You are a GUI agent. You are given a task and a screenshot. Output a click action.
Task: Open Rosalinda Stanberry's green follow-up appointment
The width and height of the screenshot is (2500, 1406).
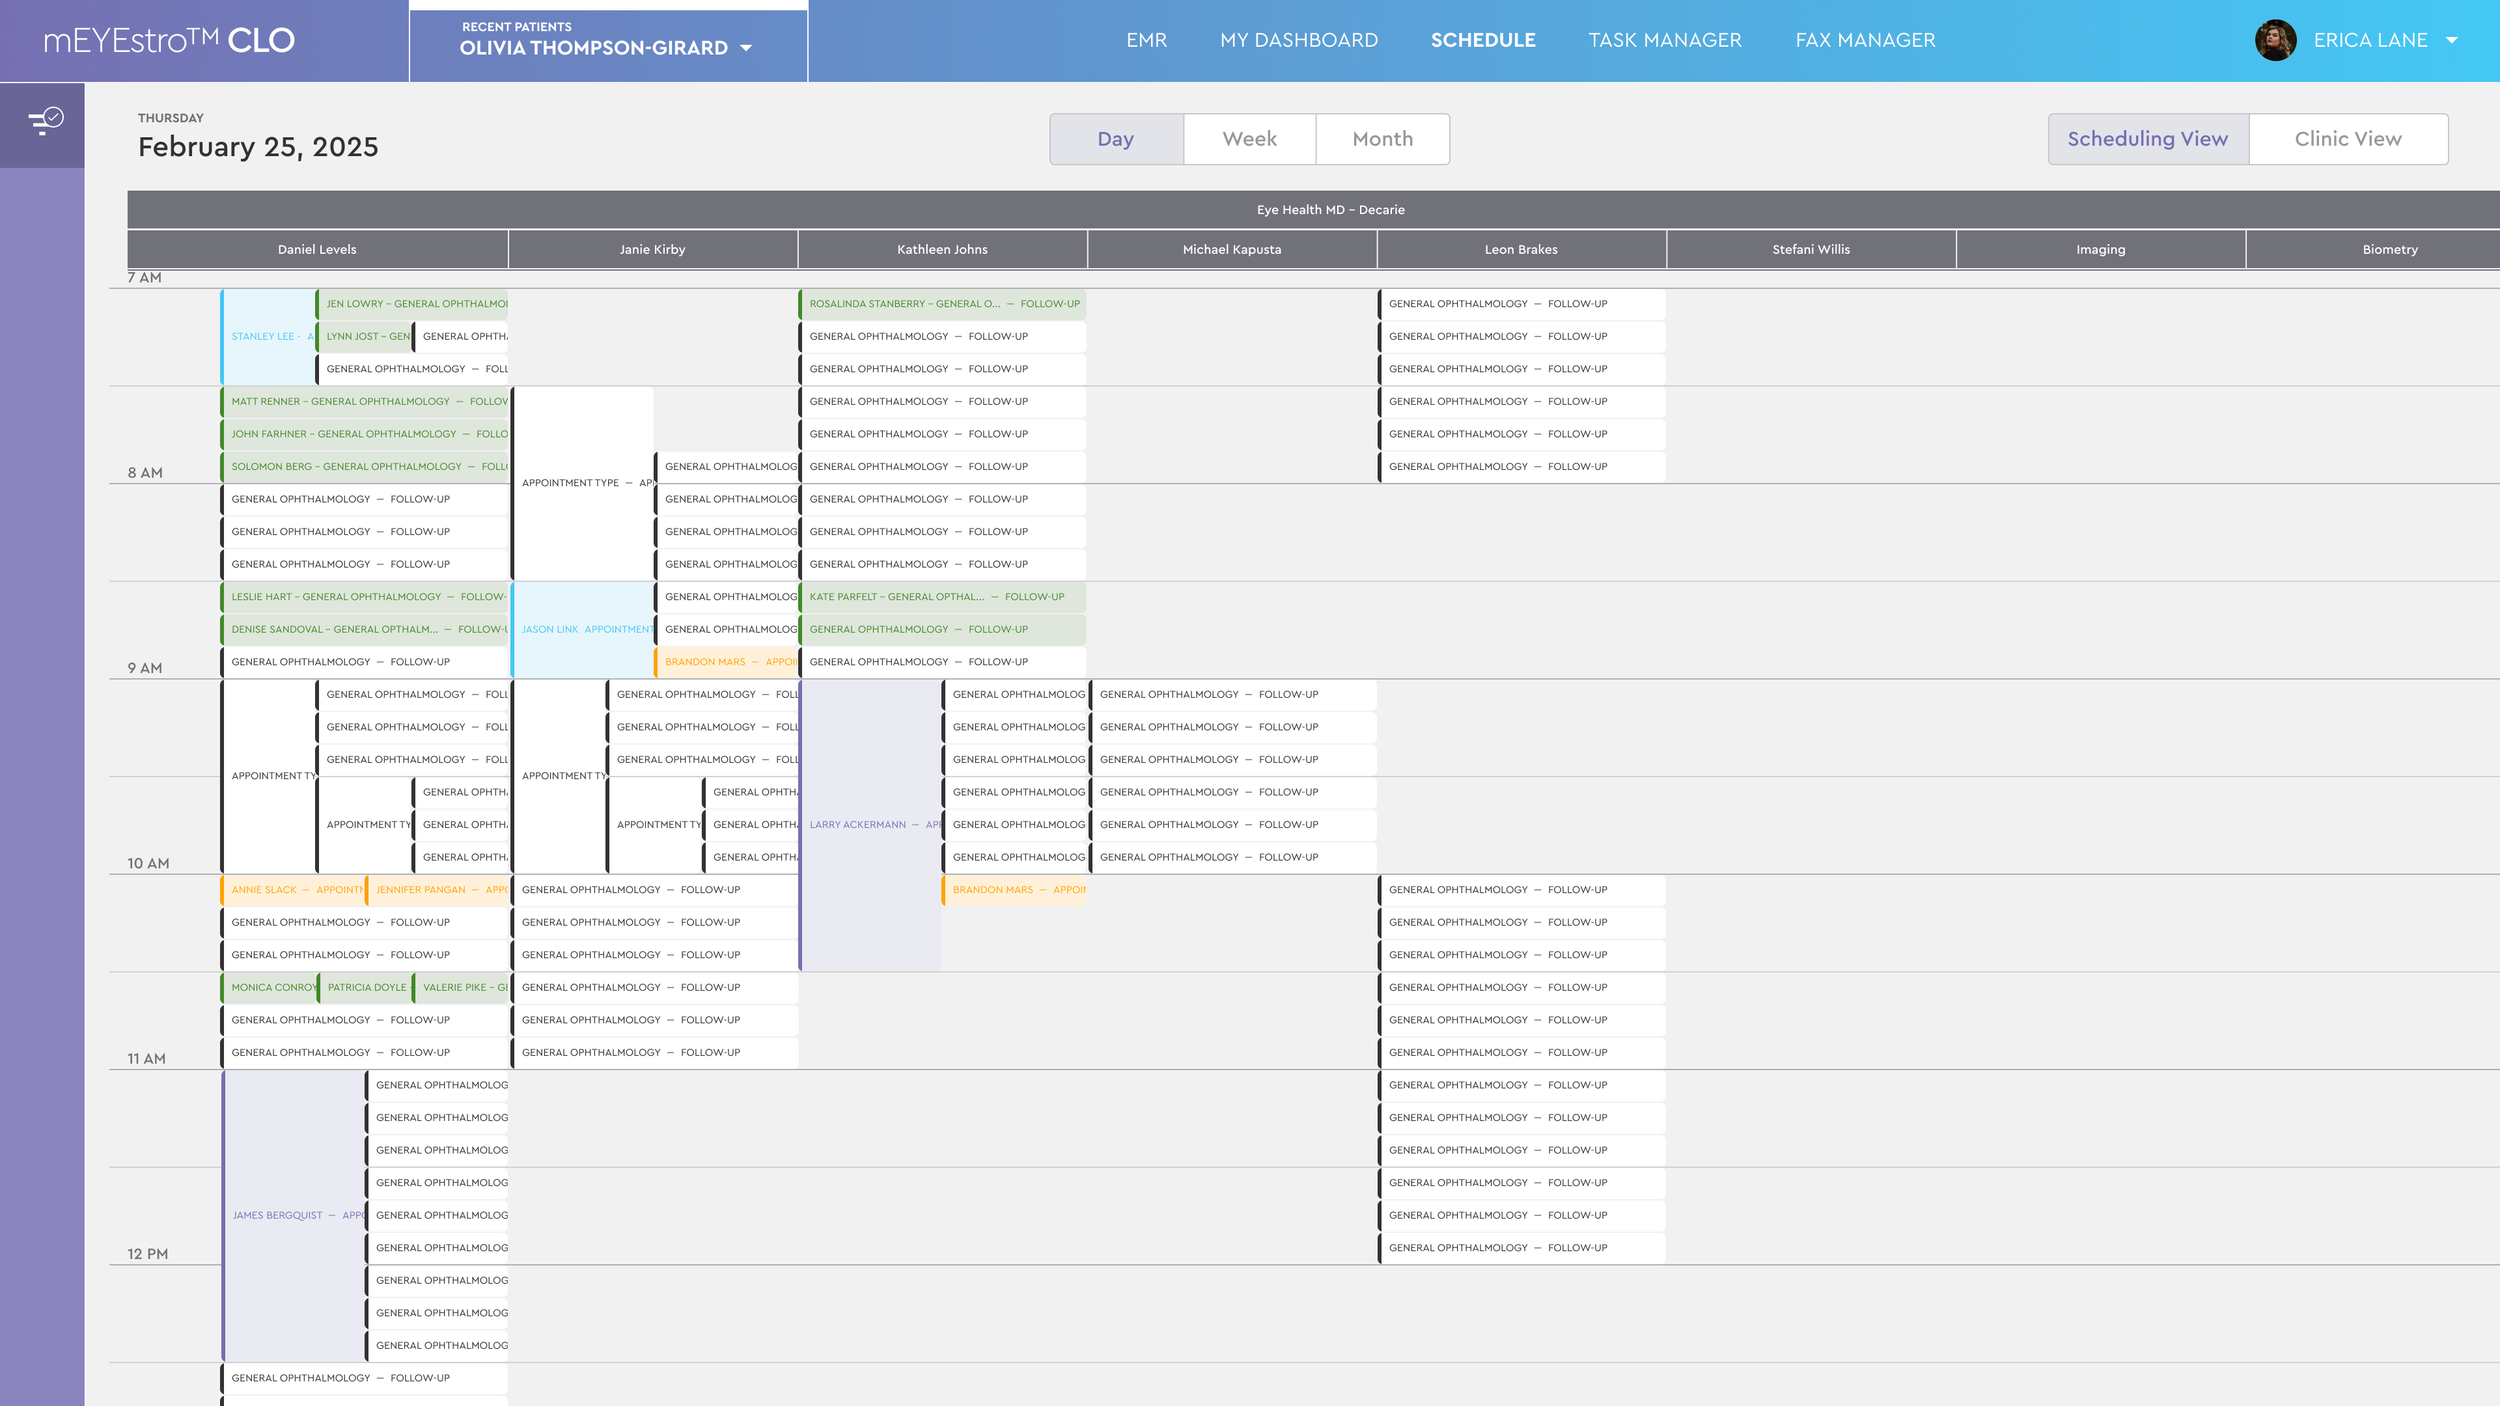pos(942,304)
